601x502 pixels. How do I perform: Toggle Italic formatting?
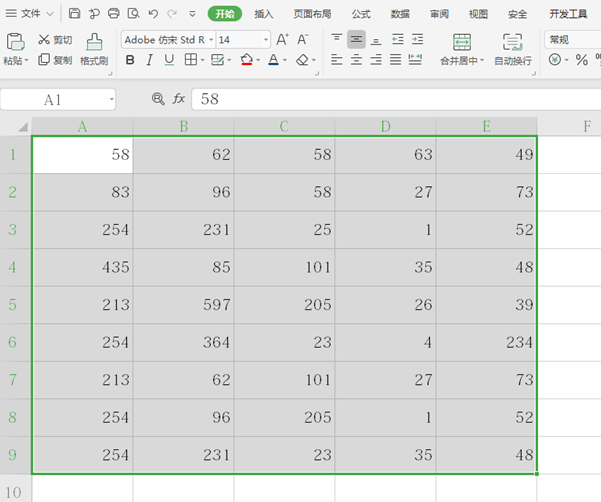pyautogui.click(x=149, y=60)
